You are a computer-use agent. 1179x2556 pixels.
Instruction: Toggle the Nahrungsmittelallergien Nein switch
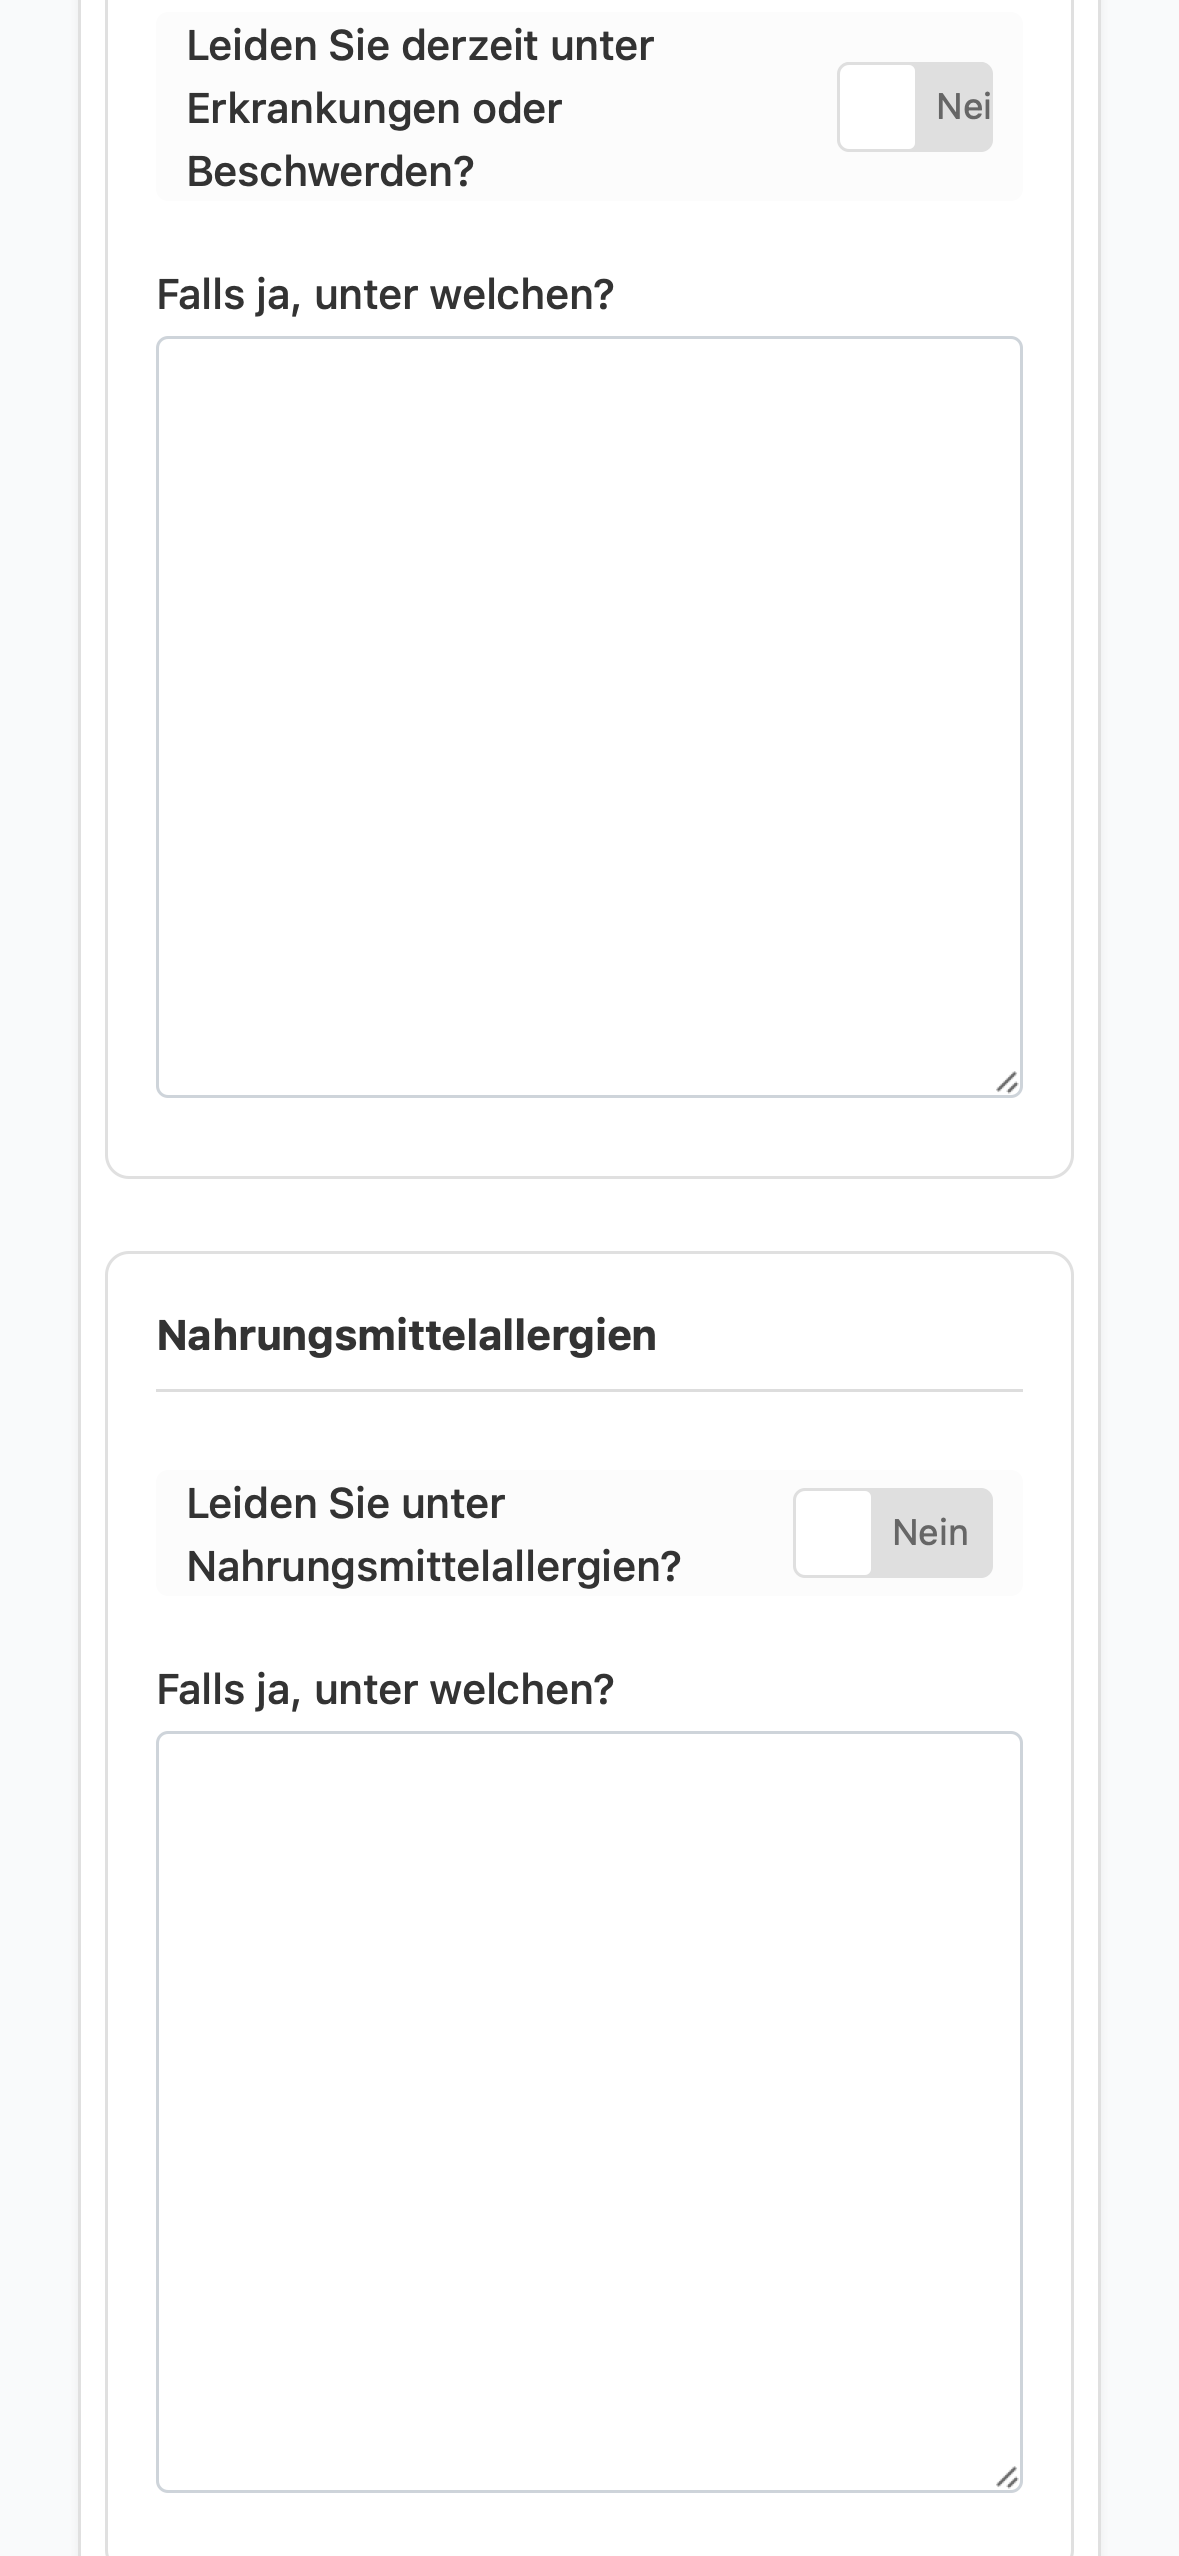click(x=892, y=1533)
